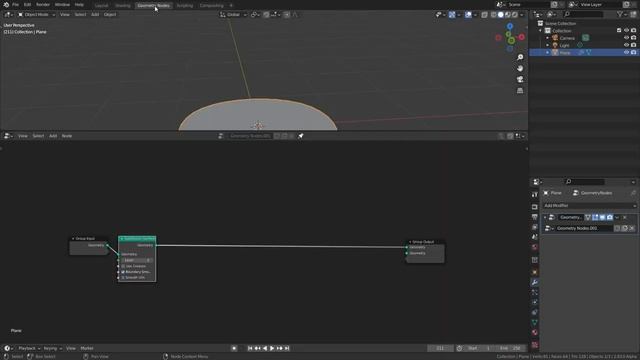The height and width of the screenshot is (360, 640).
Task: Expand the Collection in outliner
Action: [540, 31]
